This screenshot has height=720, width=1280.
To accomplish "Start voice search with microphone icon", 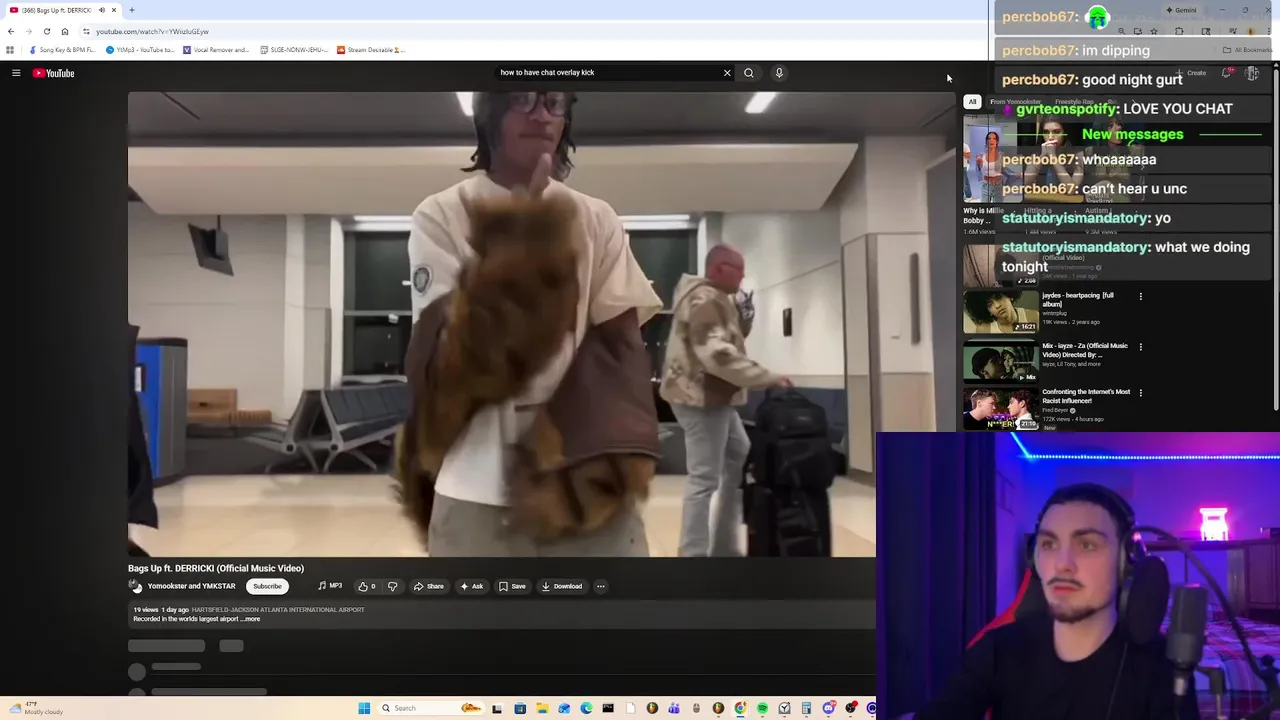I will 779,73.
